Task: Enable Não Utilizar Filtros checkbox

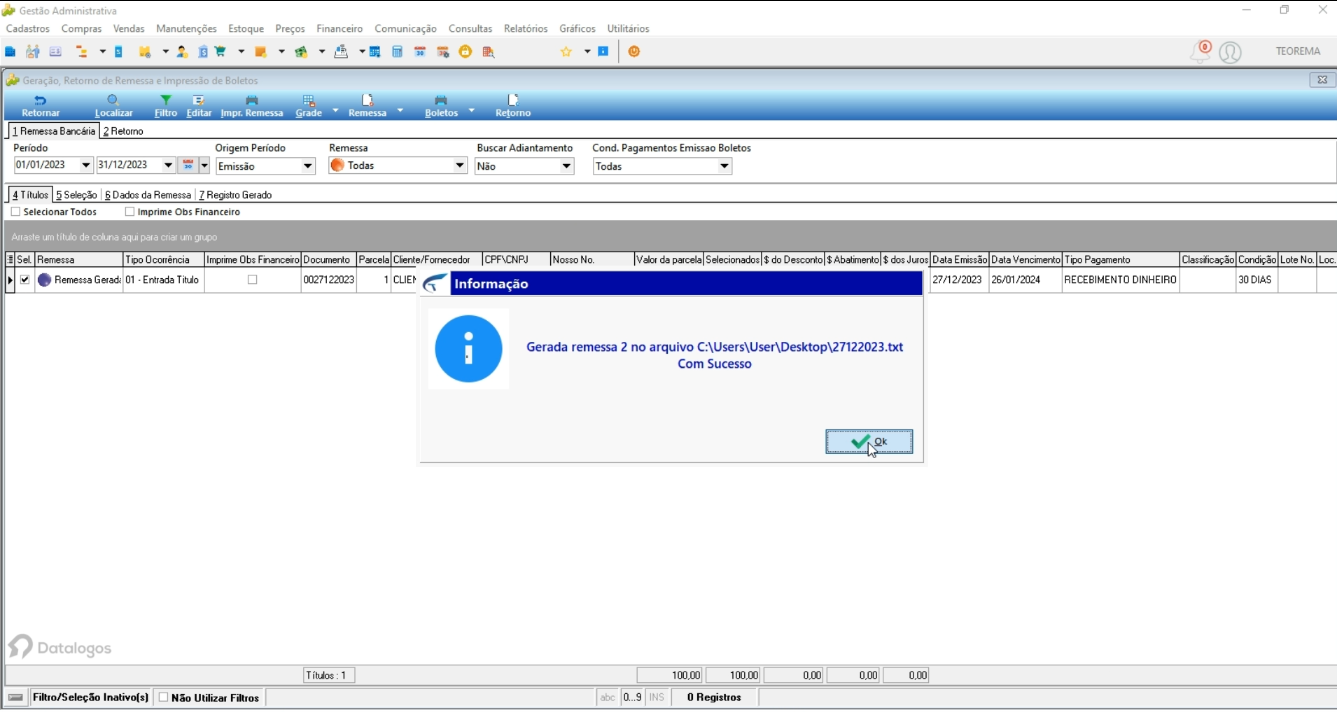Action: 164,697
